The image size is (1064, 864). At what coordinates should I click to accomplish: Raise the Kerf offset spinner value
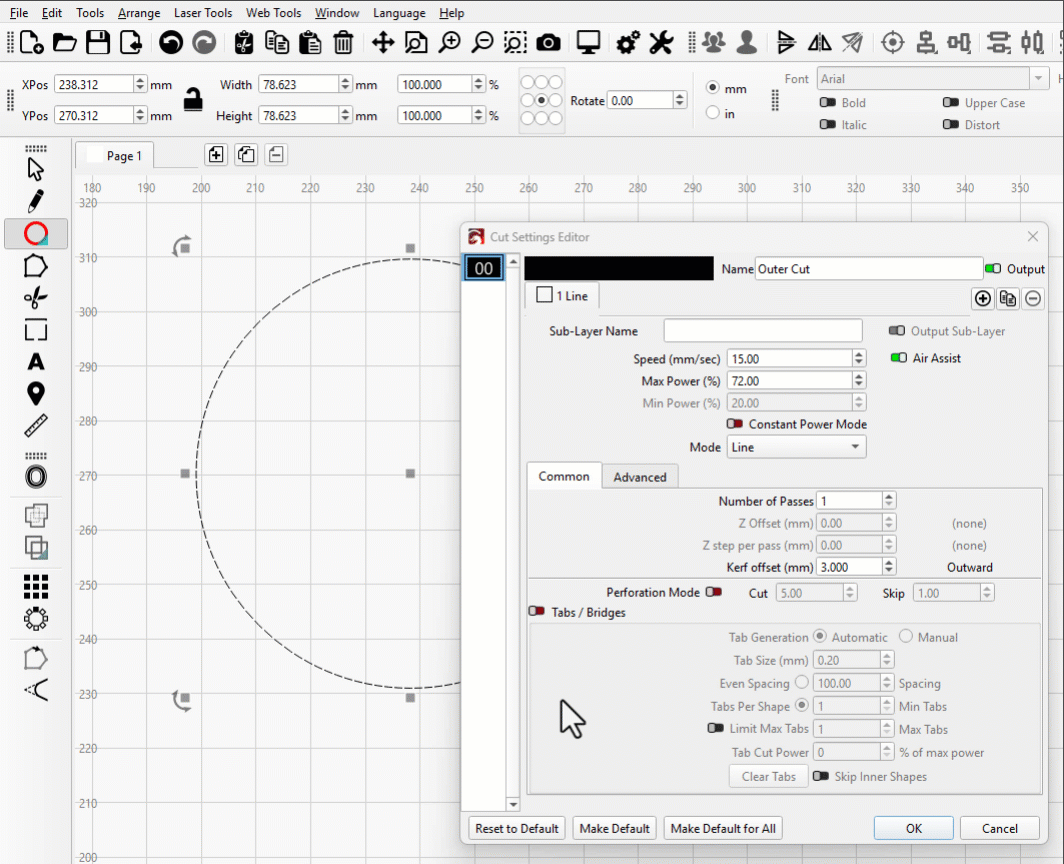889,563
